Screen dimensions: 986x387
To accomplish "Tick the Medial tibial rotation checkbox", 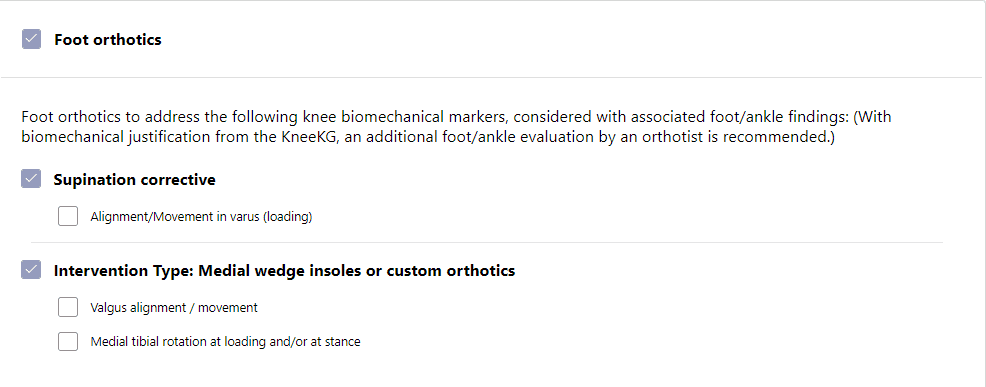I will pos(68,341).
